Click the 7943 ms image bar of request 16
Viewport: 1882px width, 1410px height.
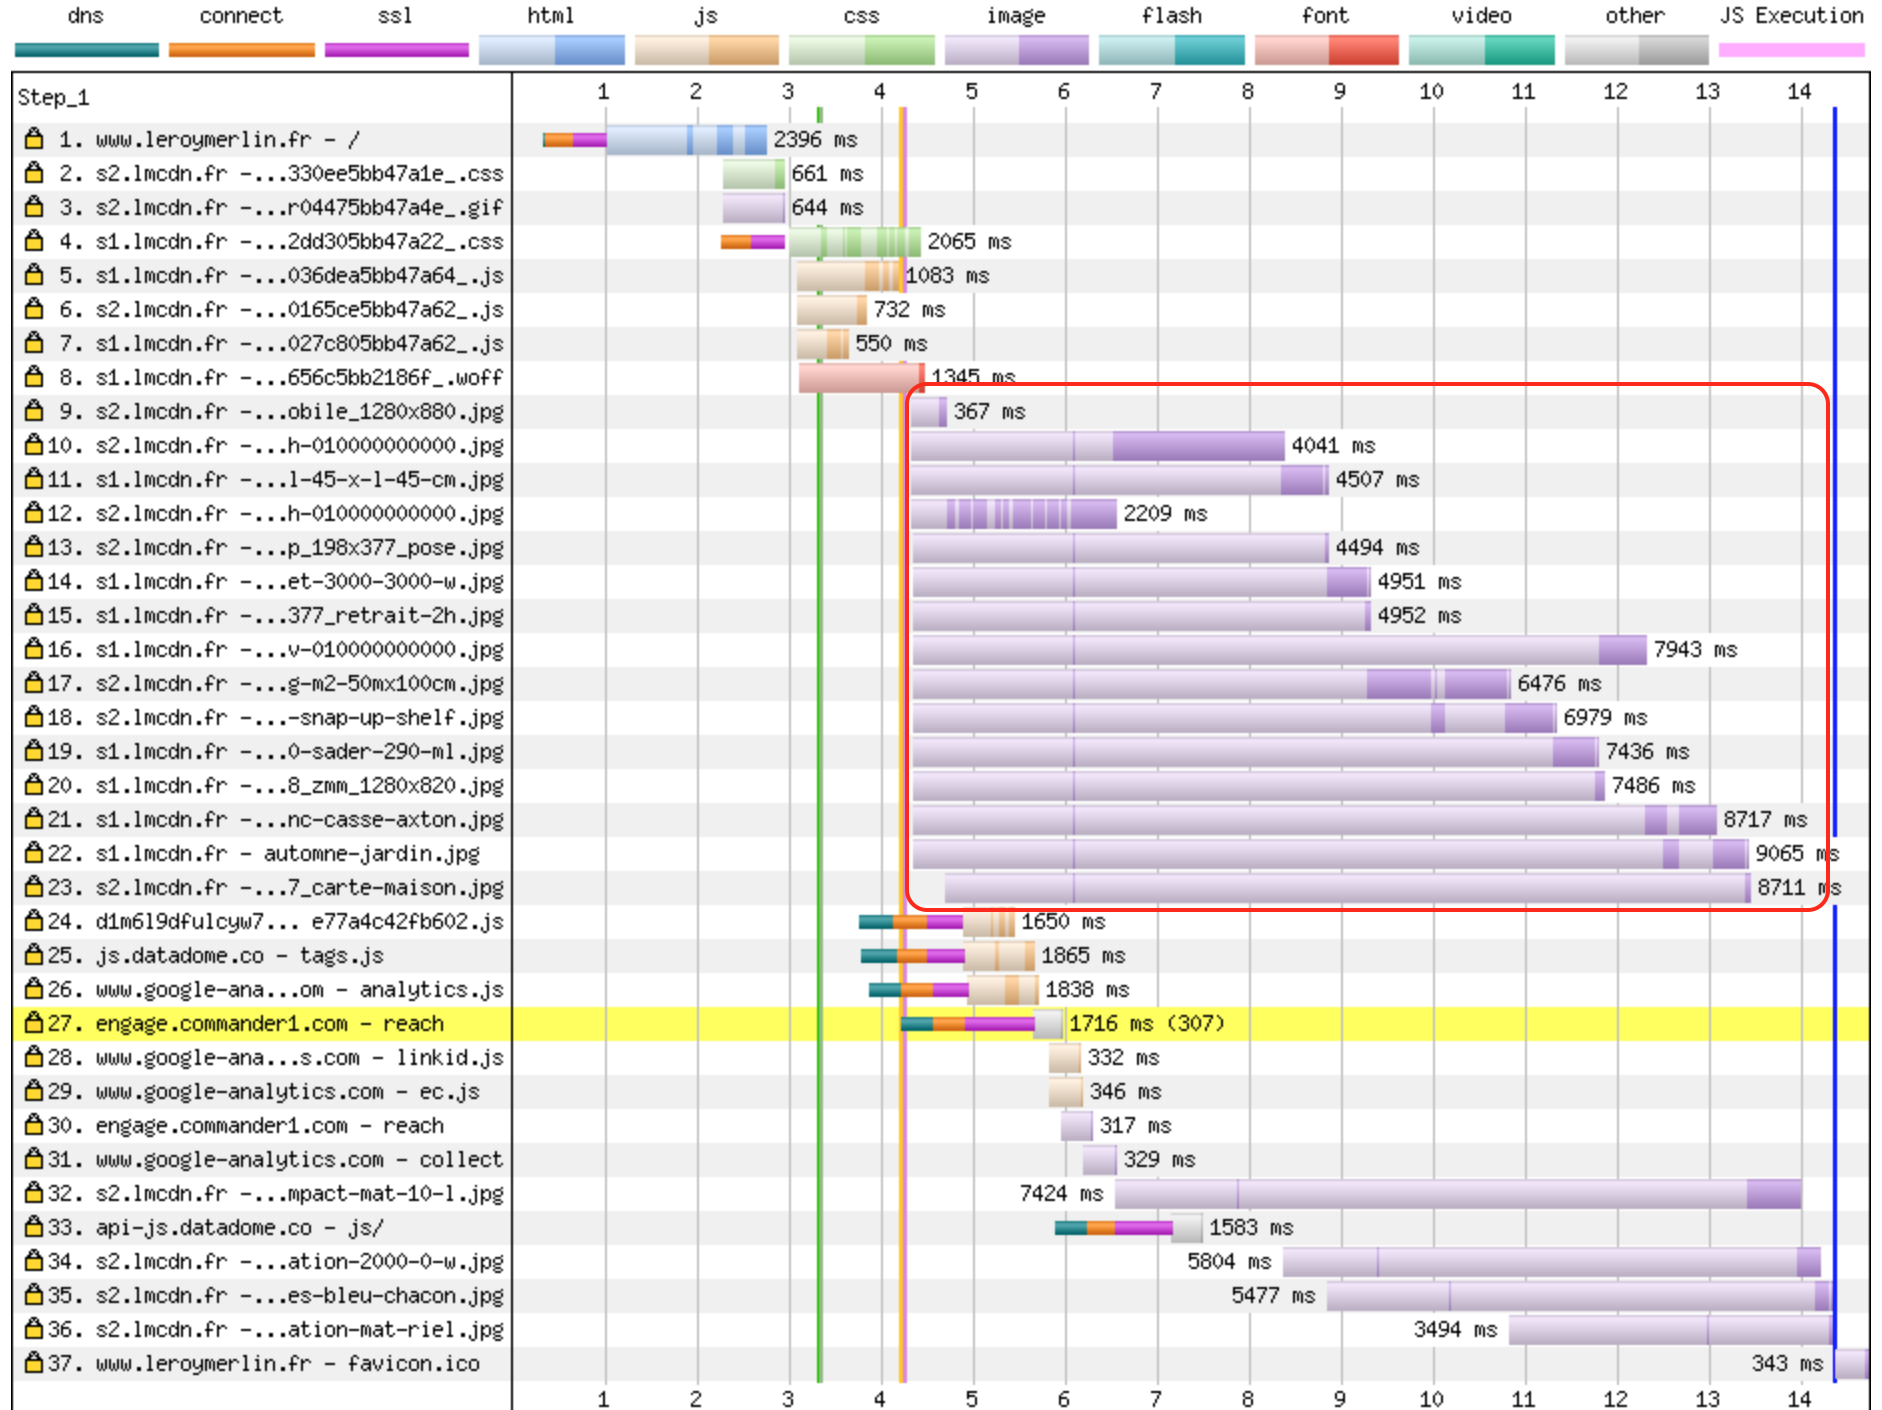coord(1279,649)
